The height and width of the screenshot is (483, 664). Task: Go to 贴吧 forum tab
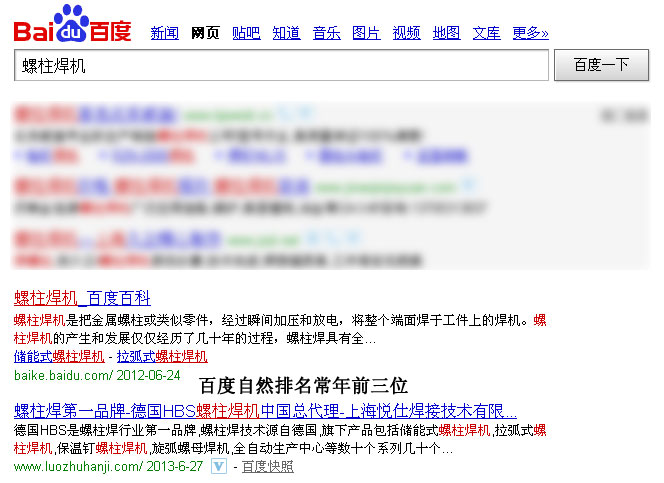[x=246, y=33]
